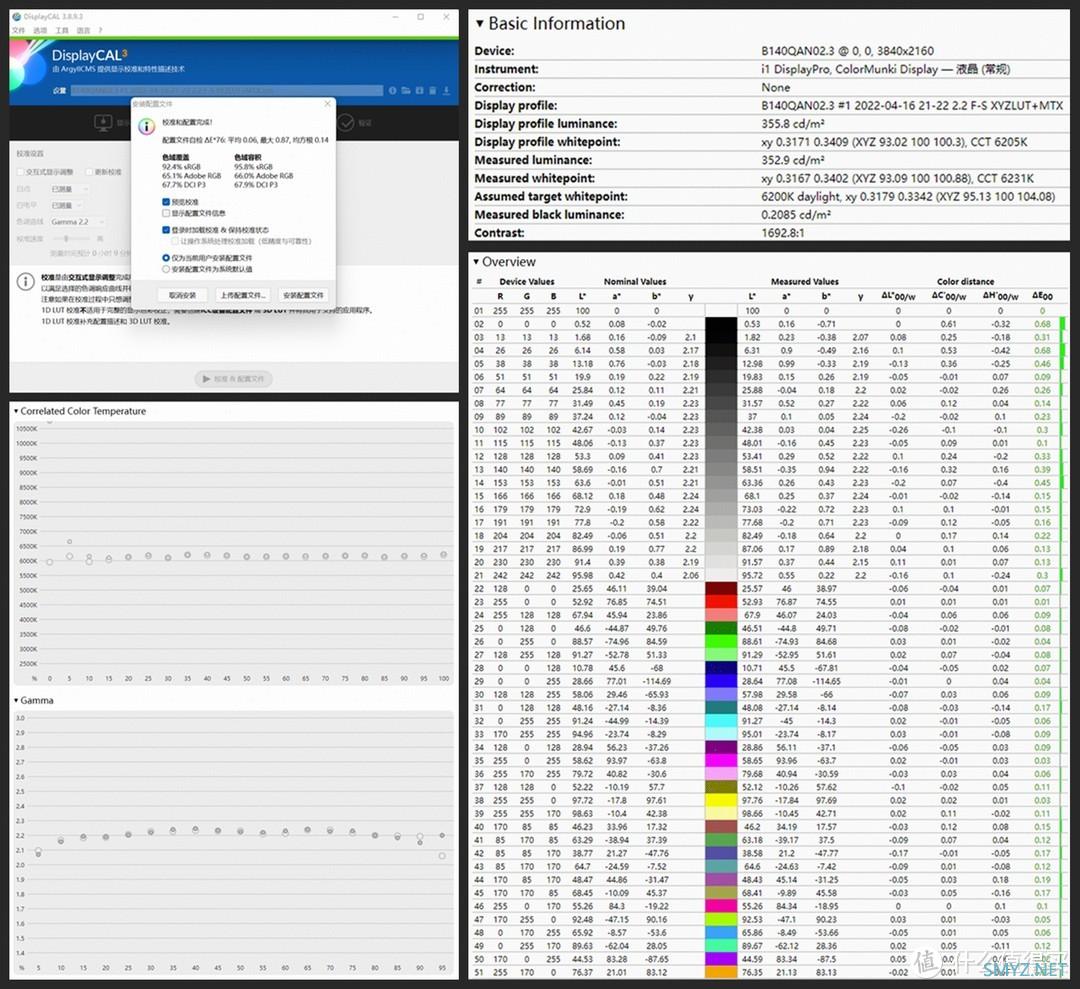Open the 白点 dropdown

coord(70,189)
